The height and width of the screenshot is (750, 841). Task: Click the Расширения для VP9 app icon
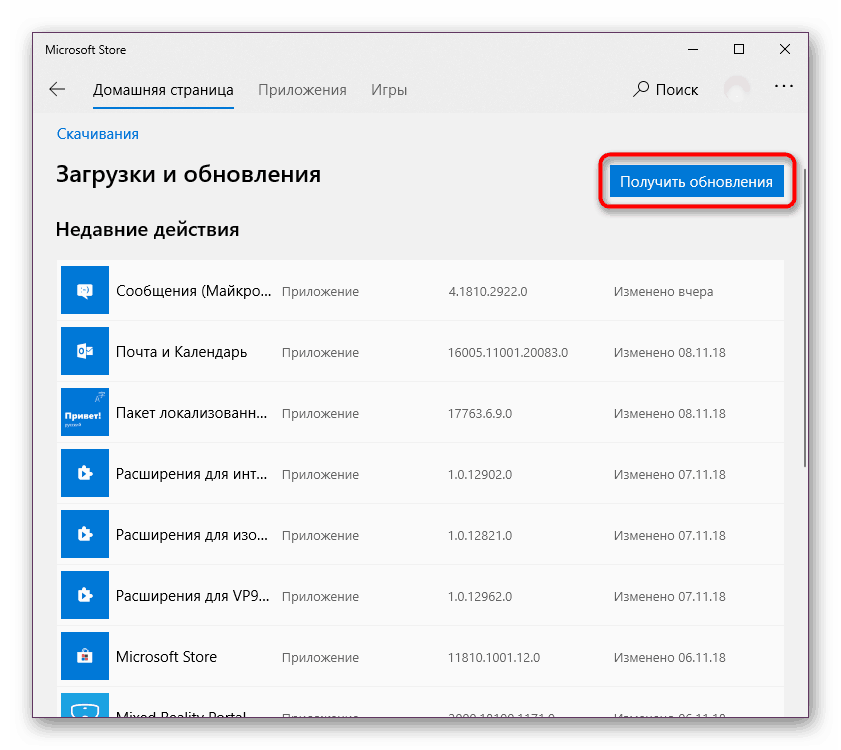point(85,595)
